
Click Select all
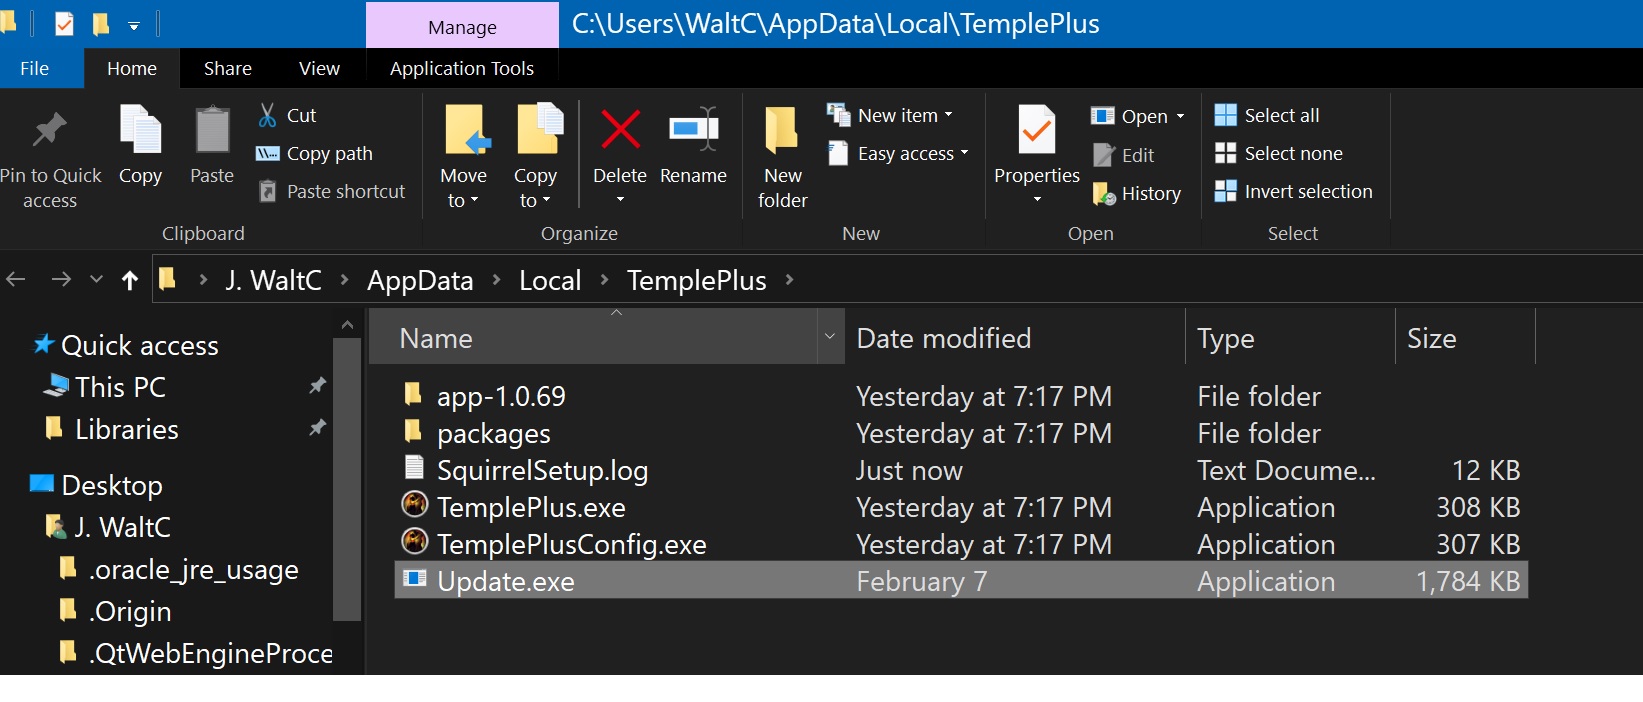(1267, 115)
